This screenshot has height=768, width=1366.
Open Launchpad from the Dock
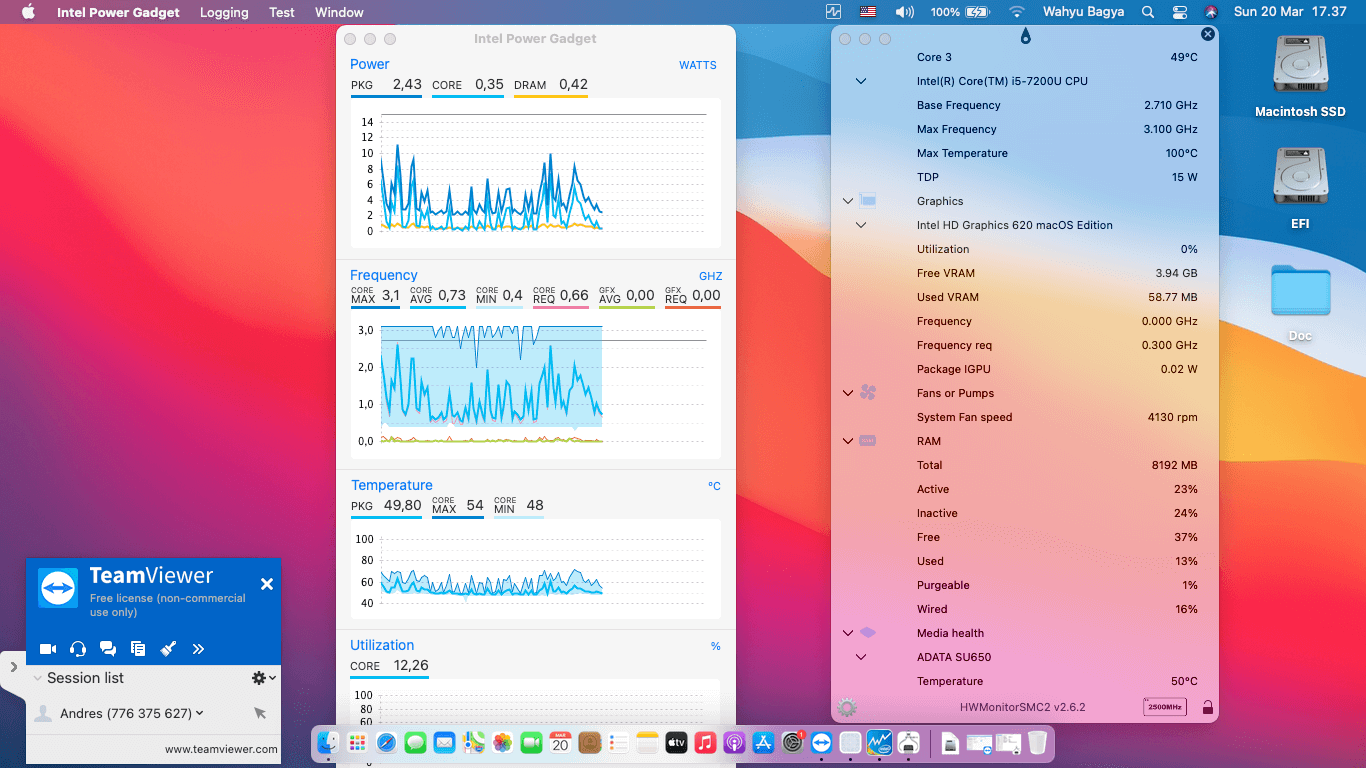click(357, 743)
